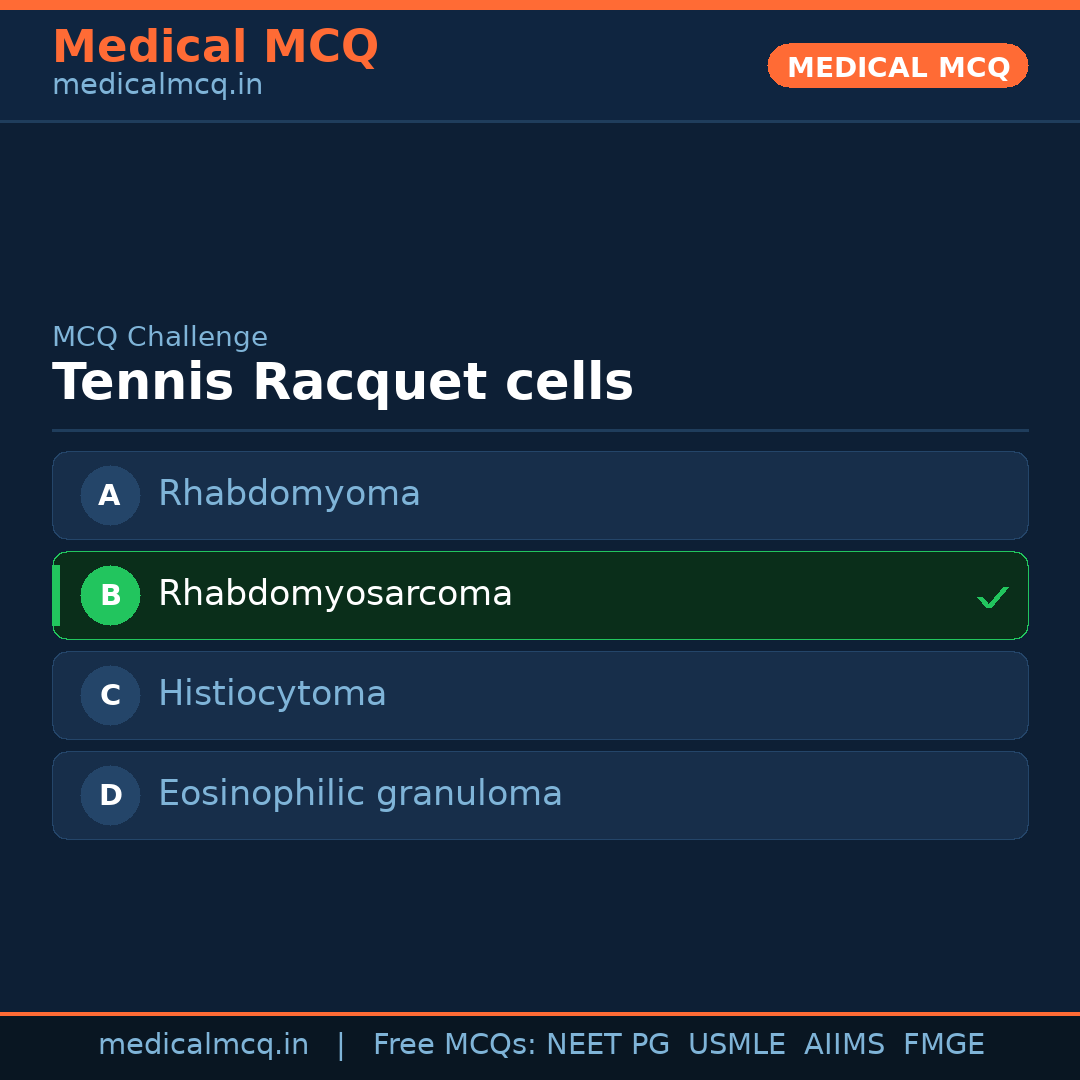
Task: Click the D letter circle badge
Action: 110,795
